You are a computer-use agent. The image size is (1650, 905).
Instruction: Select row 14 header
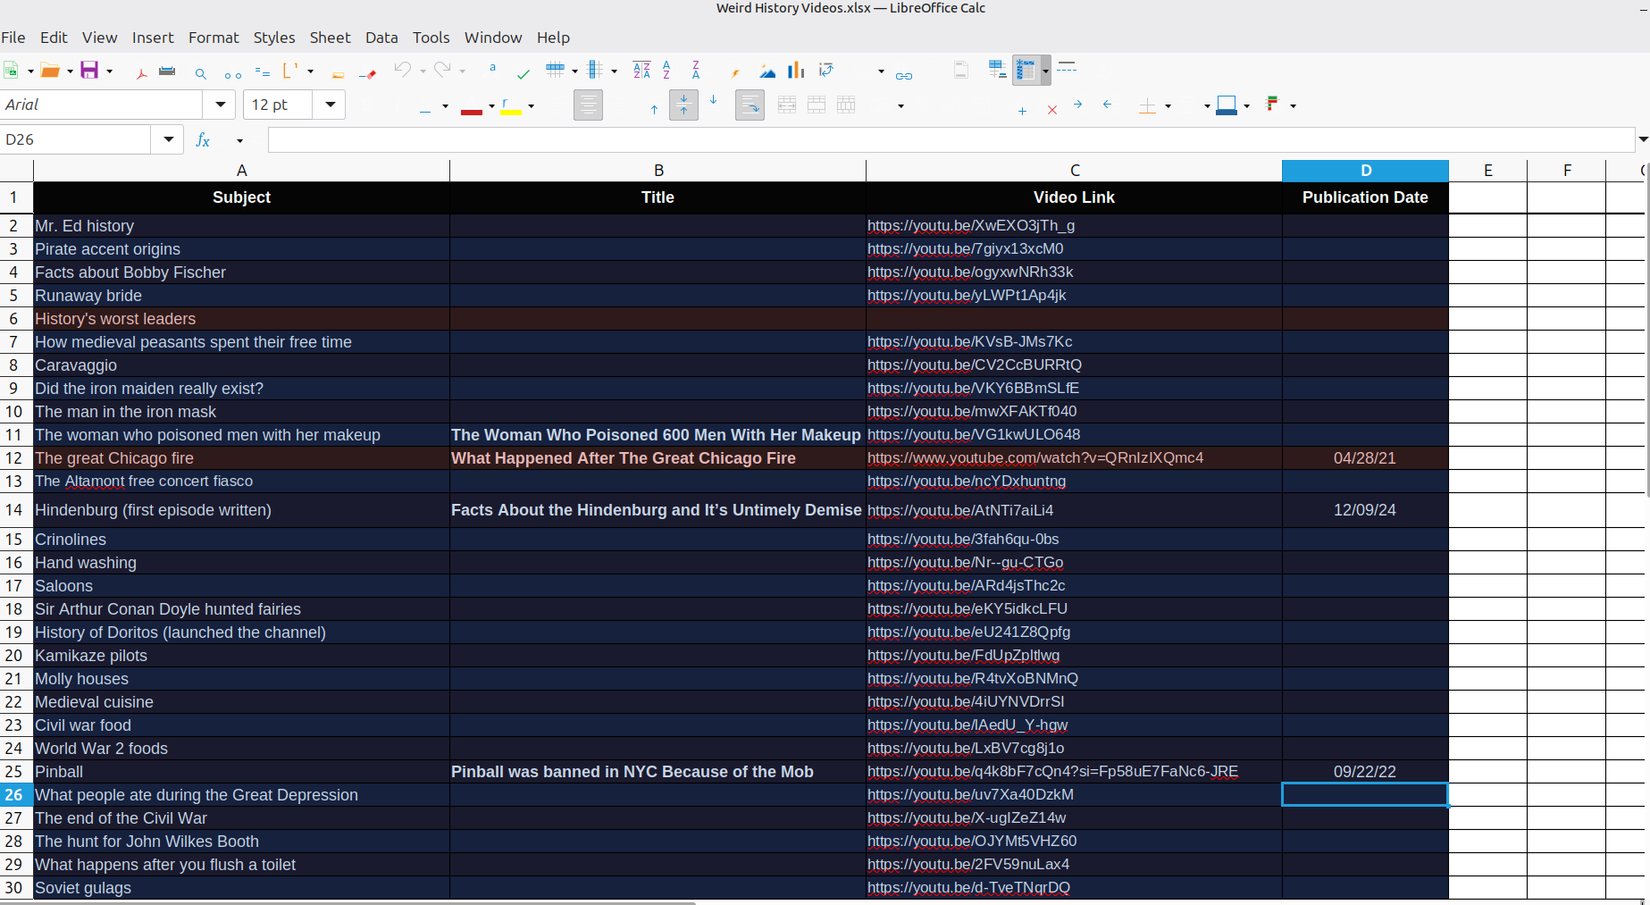click(x=16, y=510)
